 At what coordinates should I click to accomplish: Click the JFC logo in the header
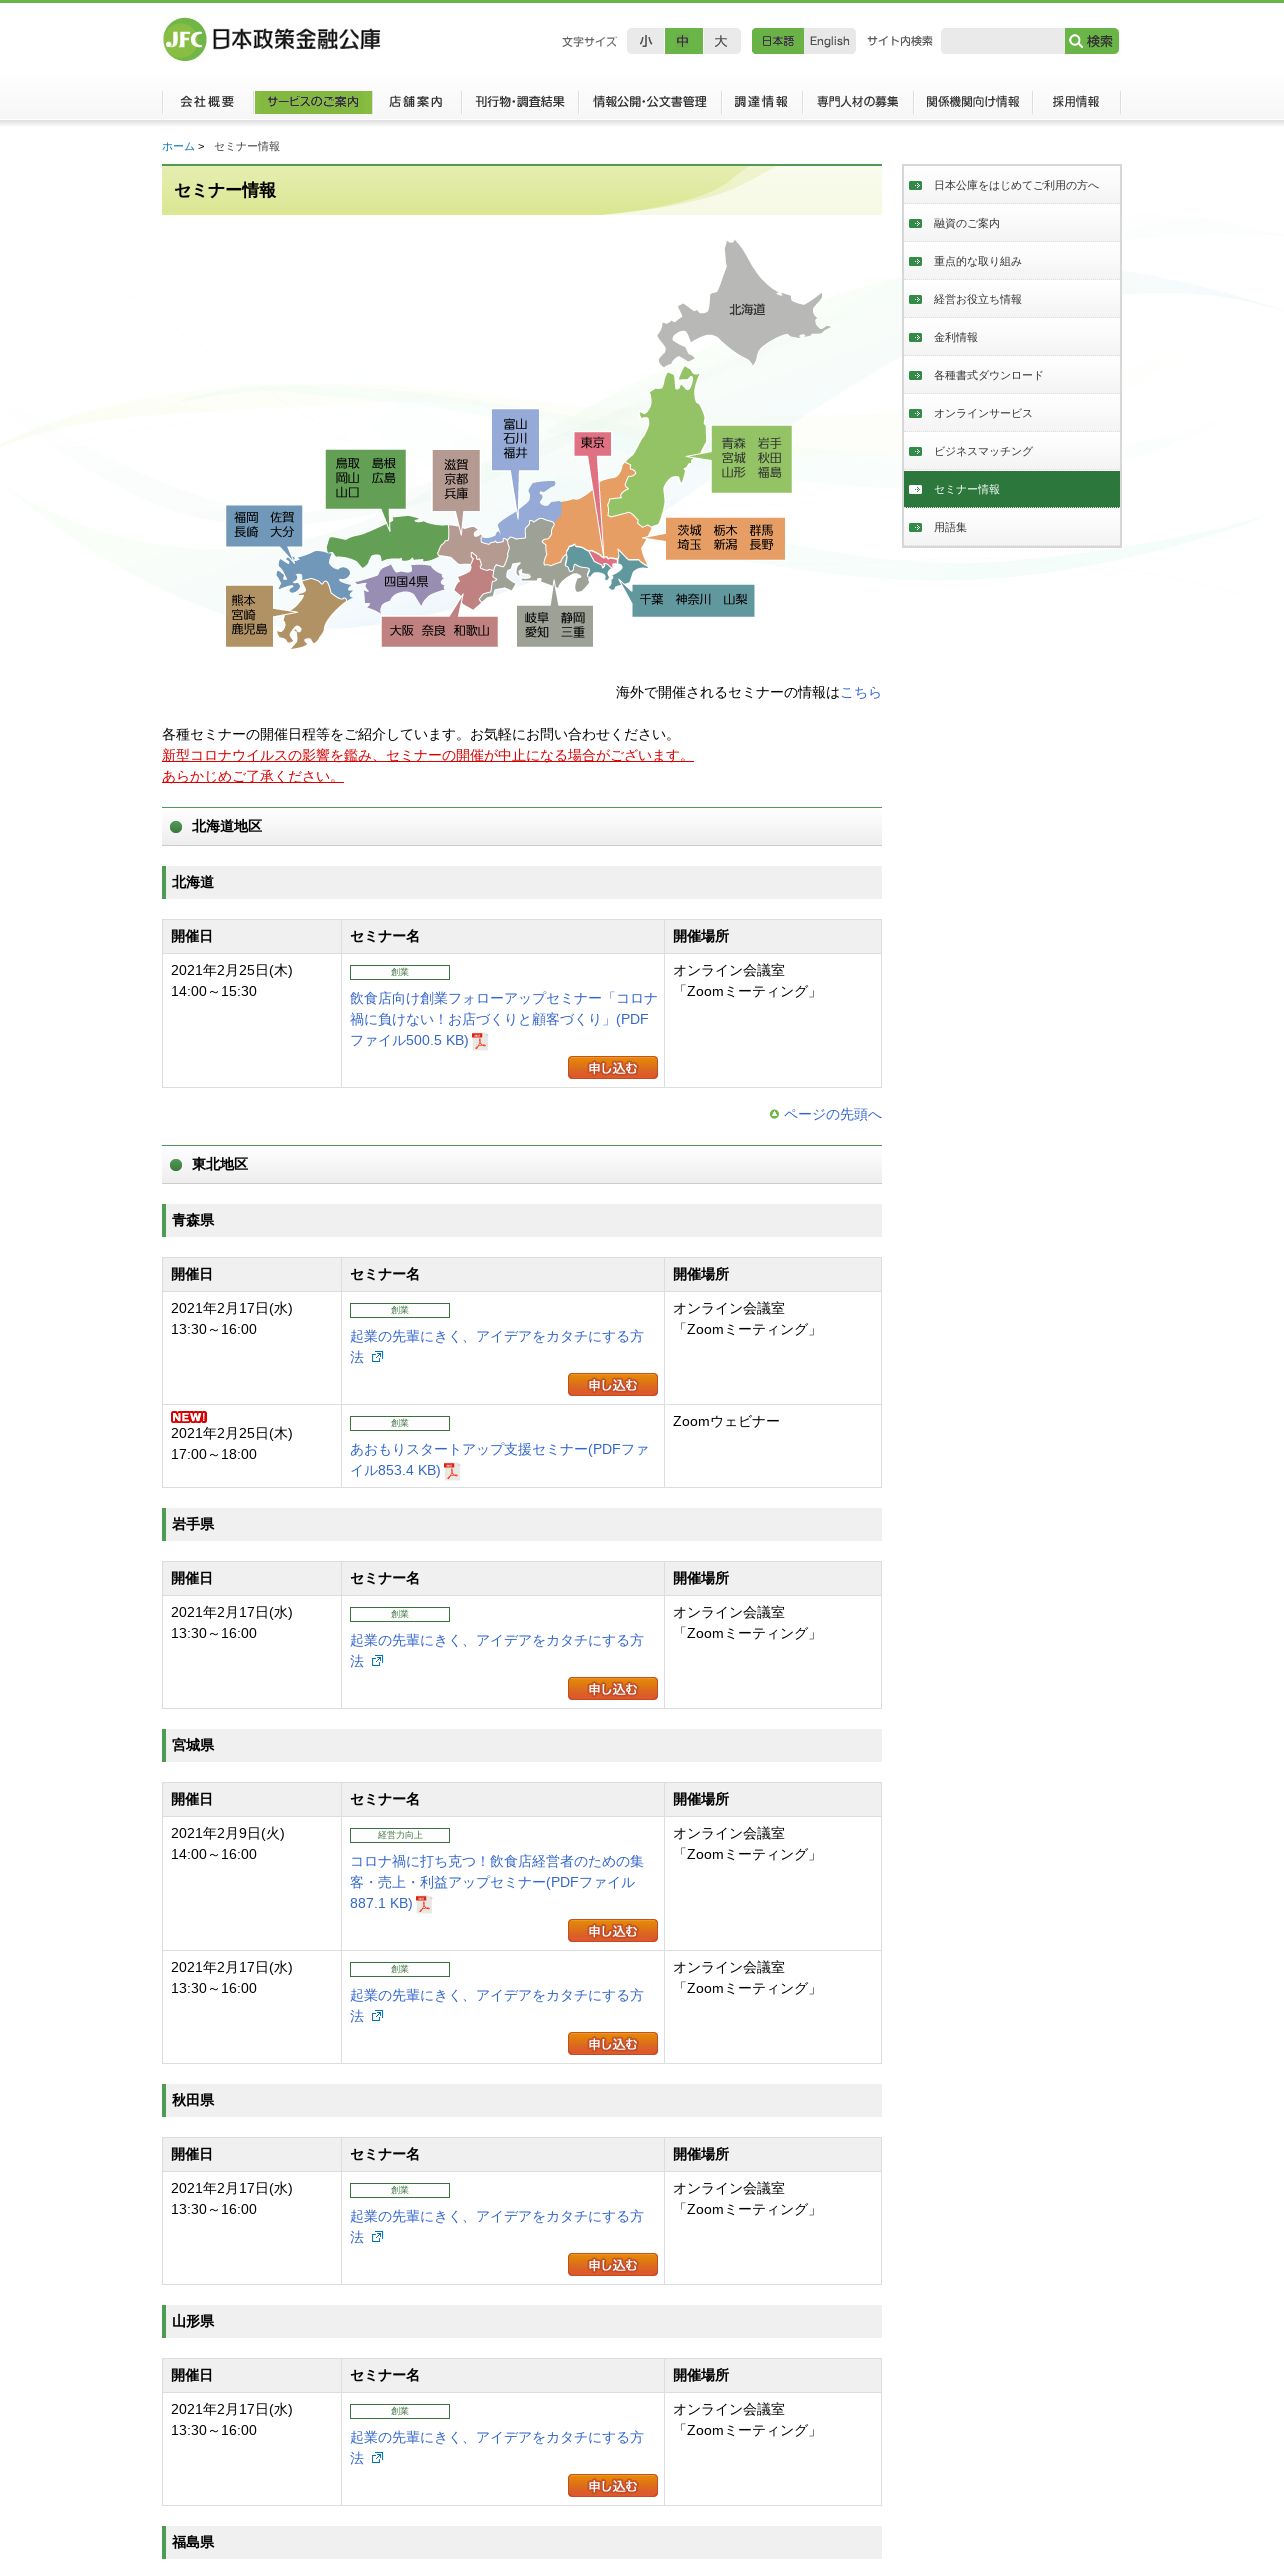point(271,40)
